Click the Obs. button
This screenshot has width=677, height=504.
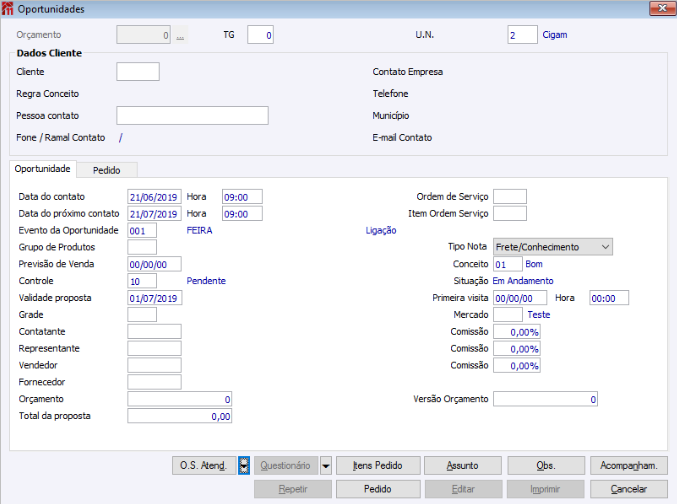[x=546, y=466]
